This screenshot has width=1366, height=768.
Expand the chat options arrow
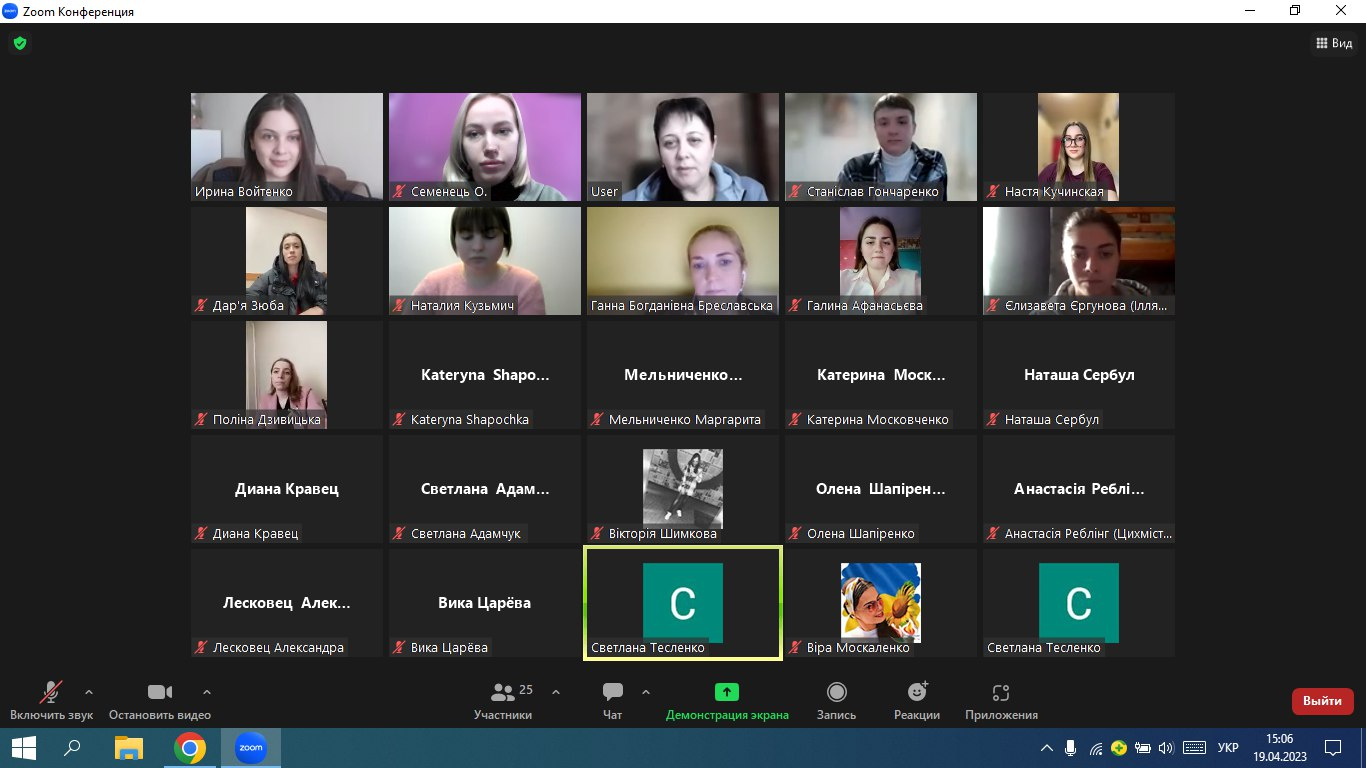[646, 691]
